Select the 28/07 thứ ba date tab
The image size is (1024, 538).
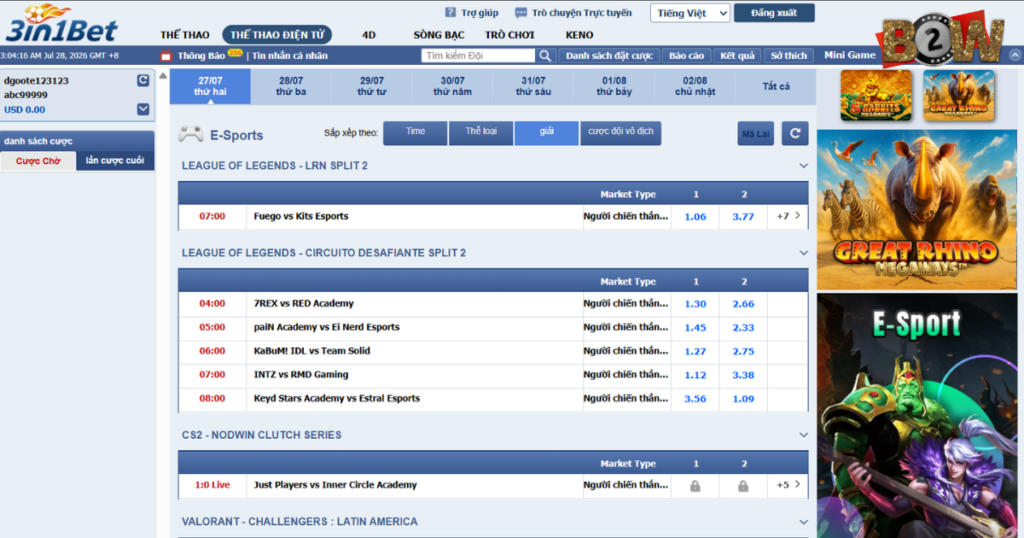pyautogui.click(x=291, y=86)
